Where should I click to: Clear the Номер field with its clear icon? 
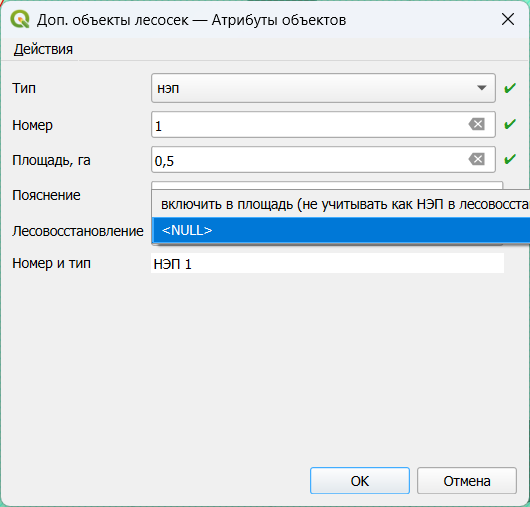tap(477, 124)
